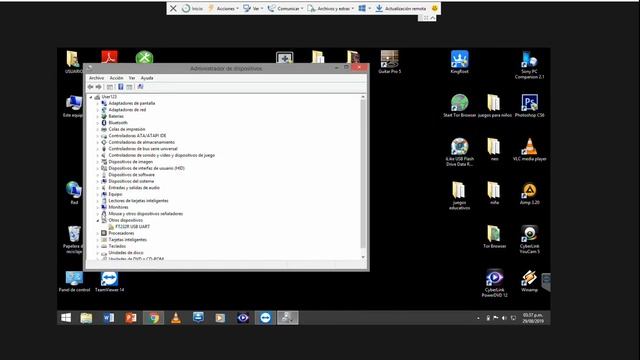Expand Adaptadores de red
Image resolution: width=640 pixels, height=360 pixels.
pos(98,110)
